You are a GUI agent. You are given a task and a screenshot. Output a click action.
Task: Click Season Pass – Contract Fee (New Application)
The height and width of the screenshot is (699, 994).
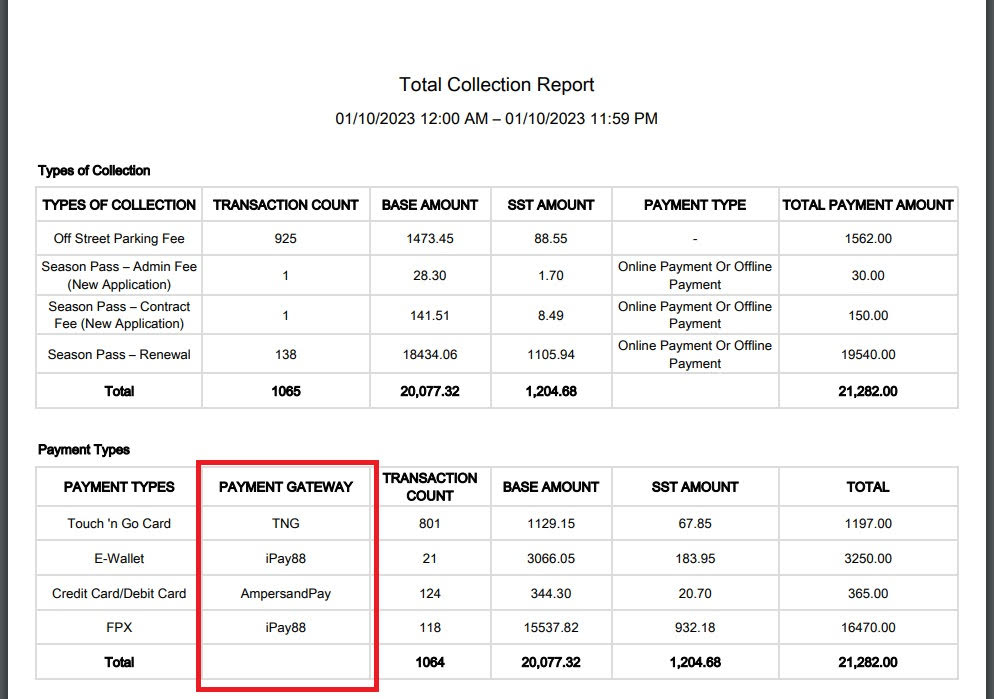(119, 315)
